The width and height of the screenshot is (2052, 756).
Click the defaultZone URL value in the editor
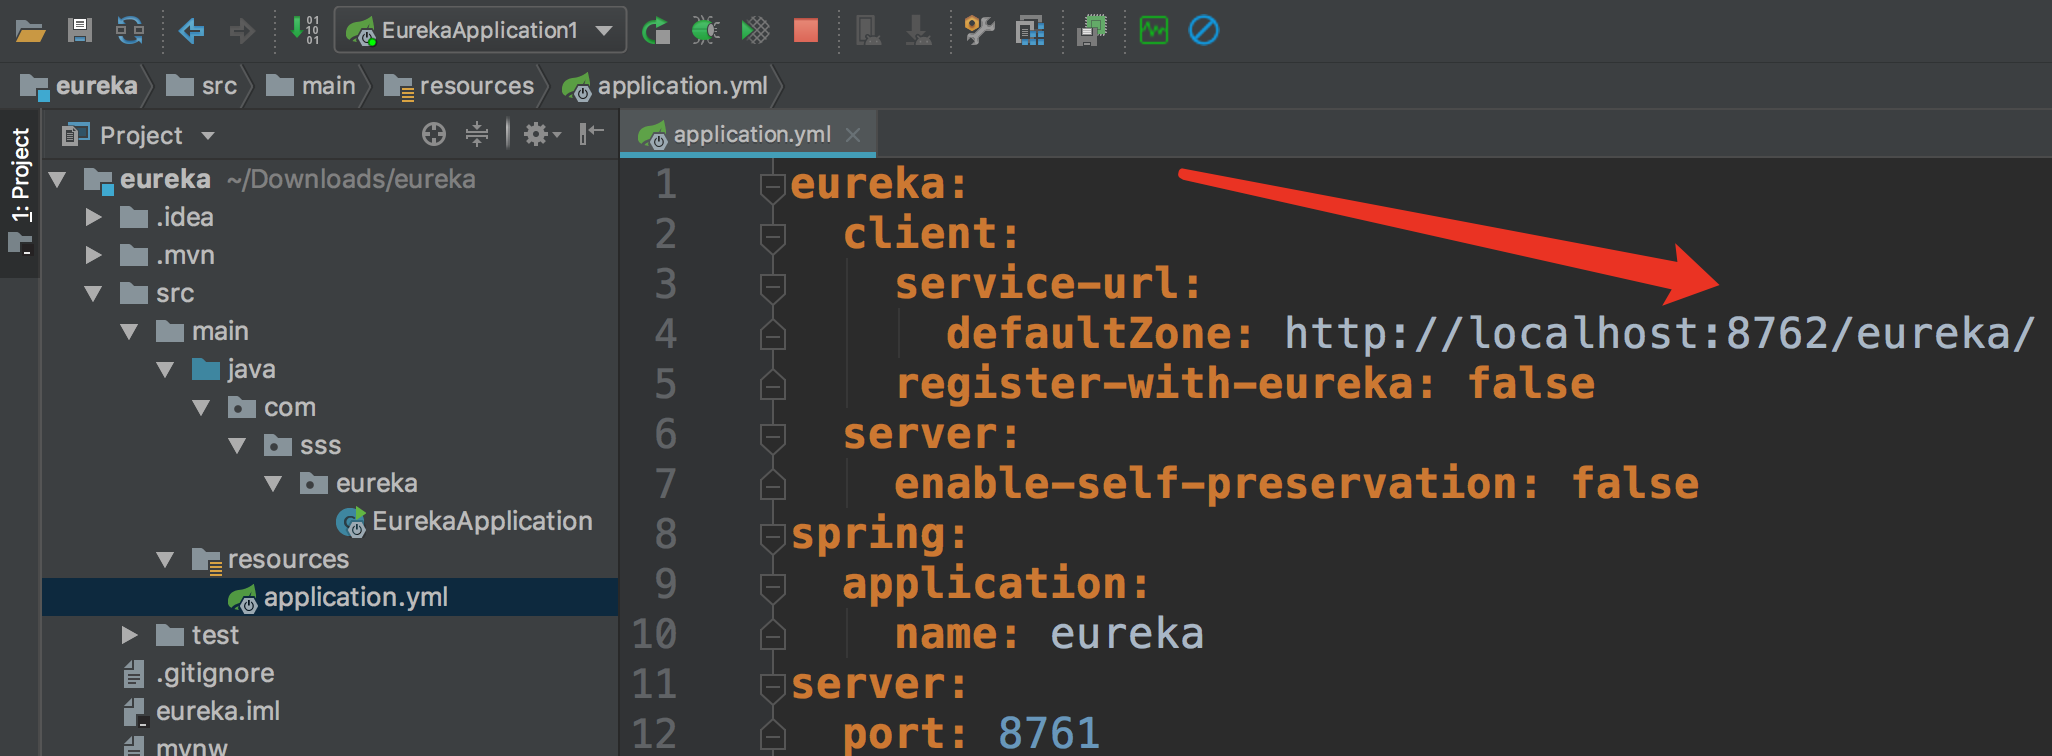pyautogui.click(x=1659, y=334)
